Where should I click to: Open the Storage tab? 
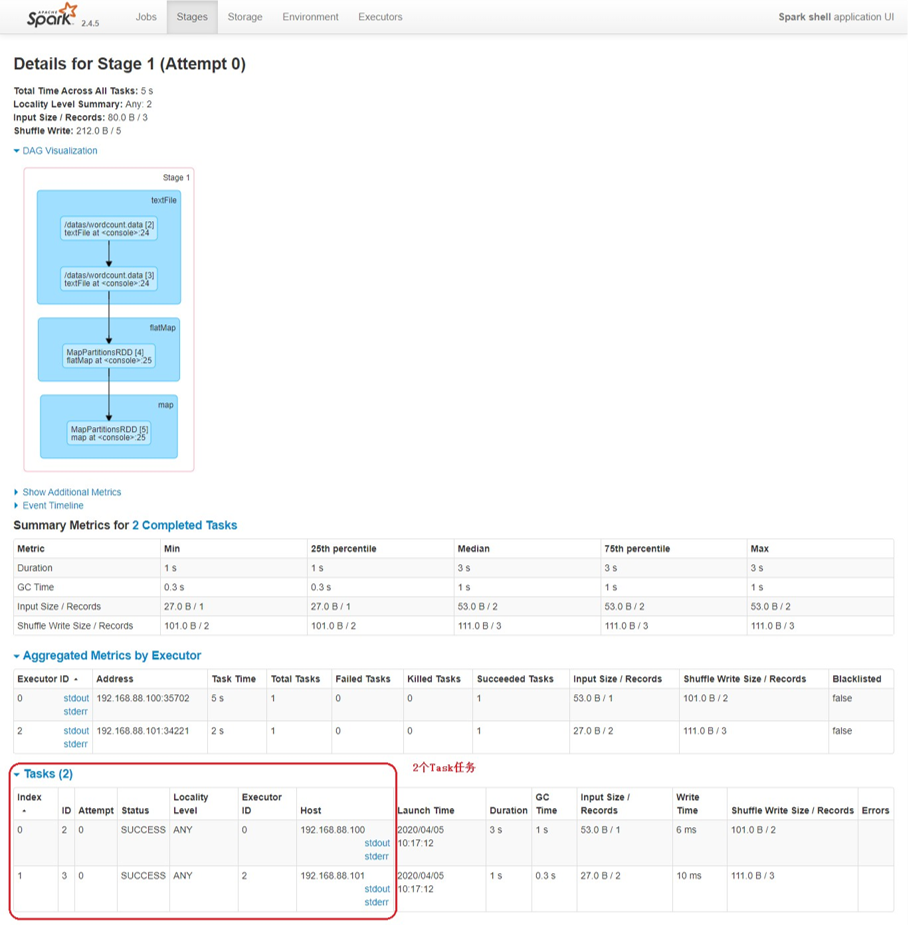pyautogui.click(x=245, y=17)
